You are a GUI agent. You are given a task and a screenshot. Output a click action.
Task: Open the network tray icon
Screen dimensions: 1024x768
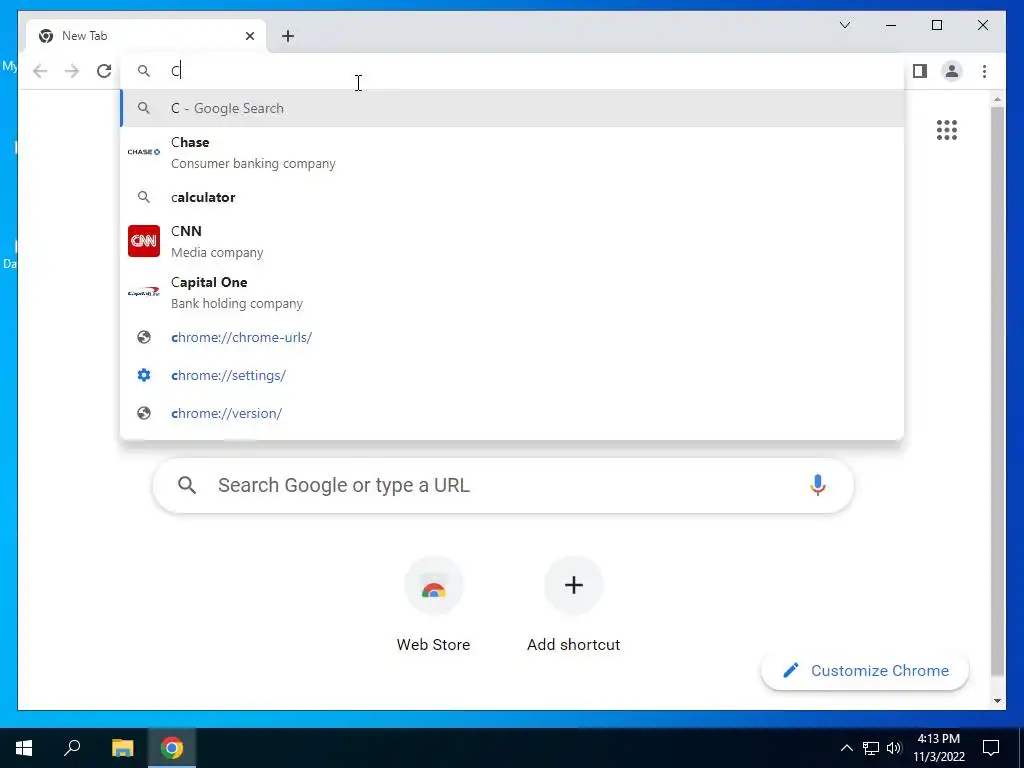(871, 748)
